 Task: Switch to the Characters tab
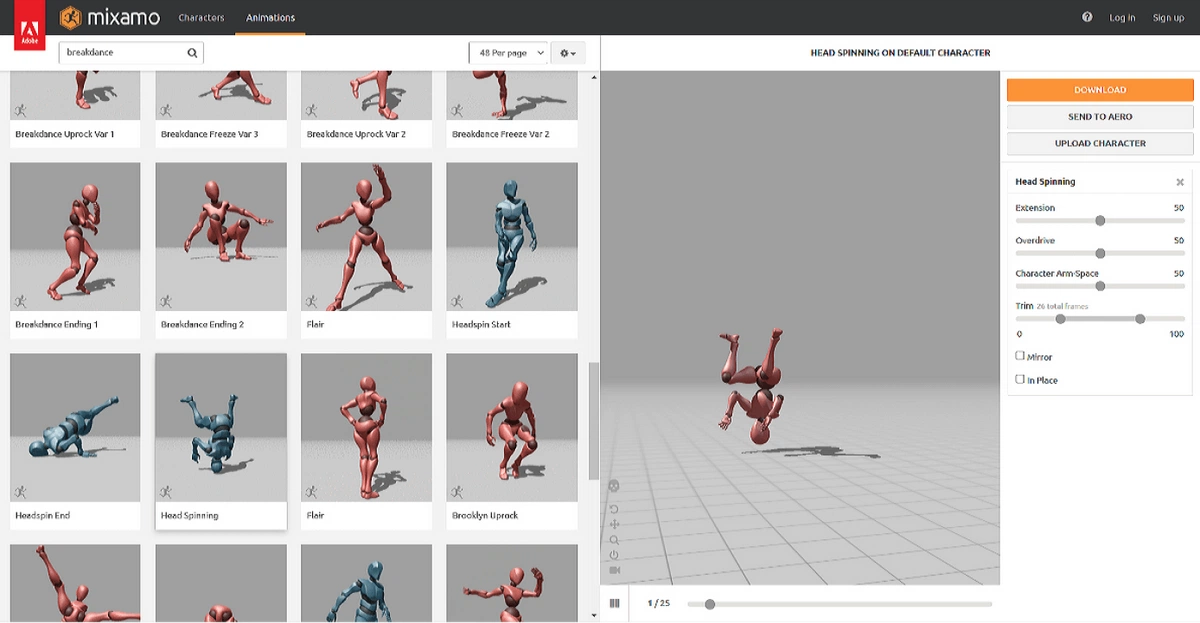(x=201, y=18)
